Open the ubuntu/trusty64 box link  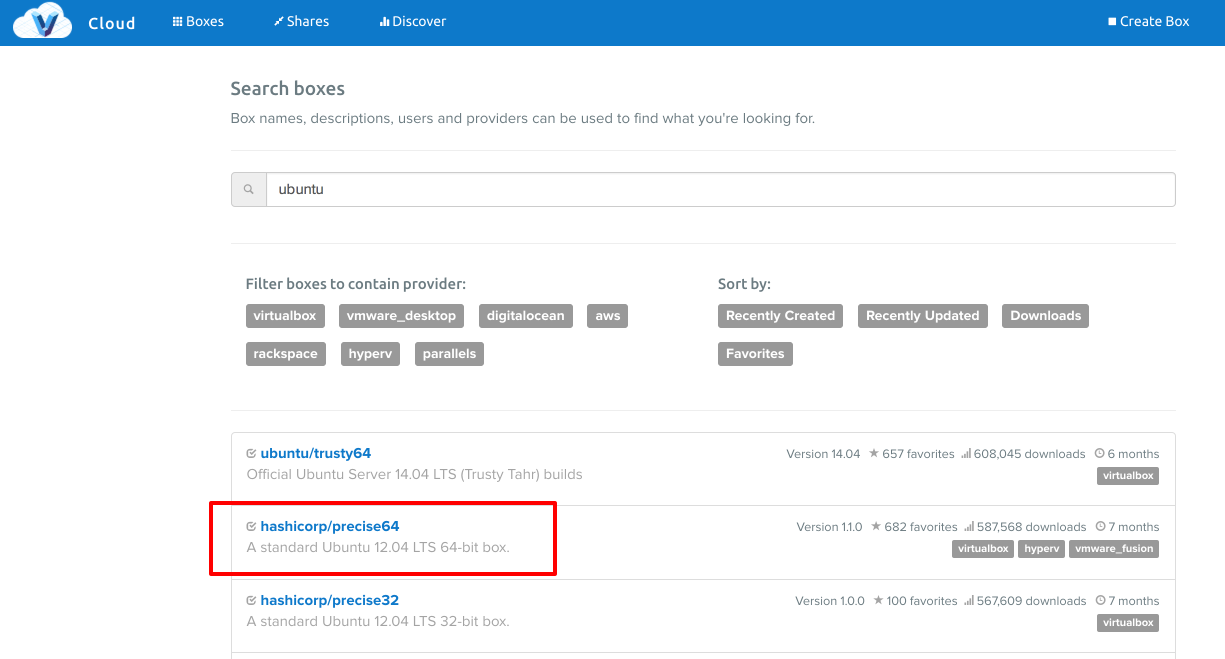pos(315,453)
